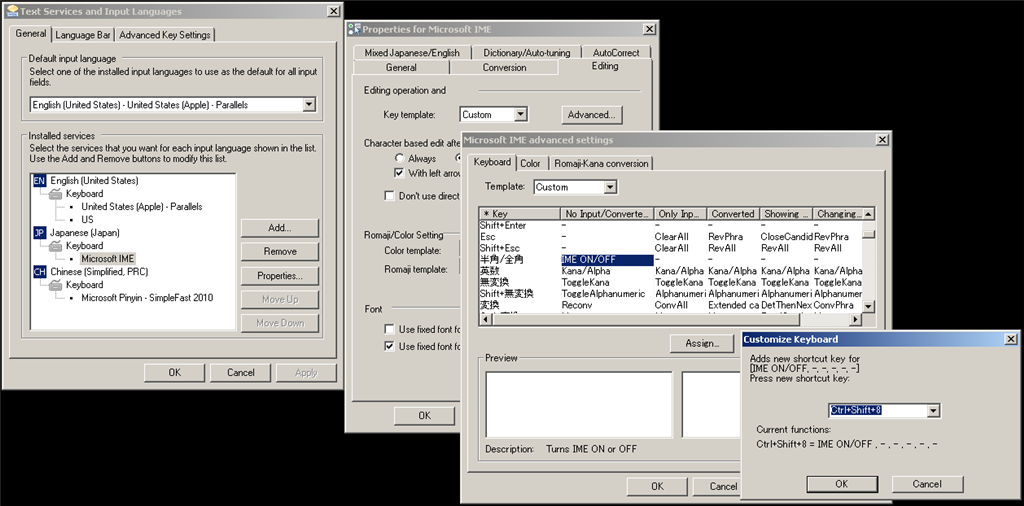Click the Extended ca cell
The image size is (1024, 506).
(733, 305)
